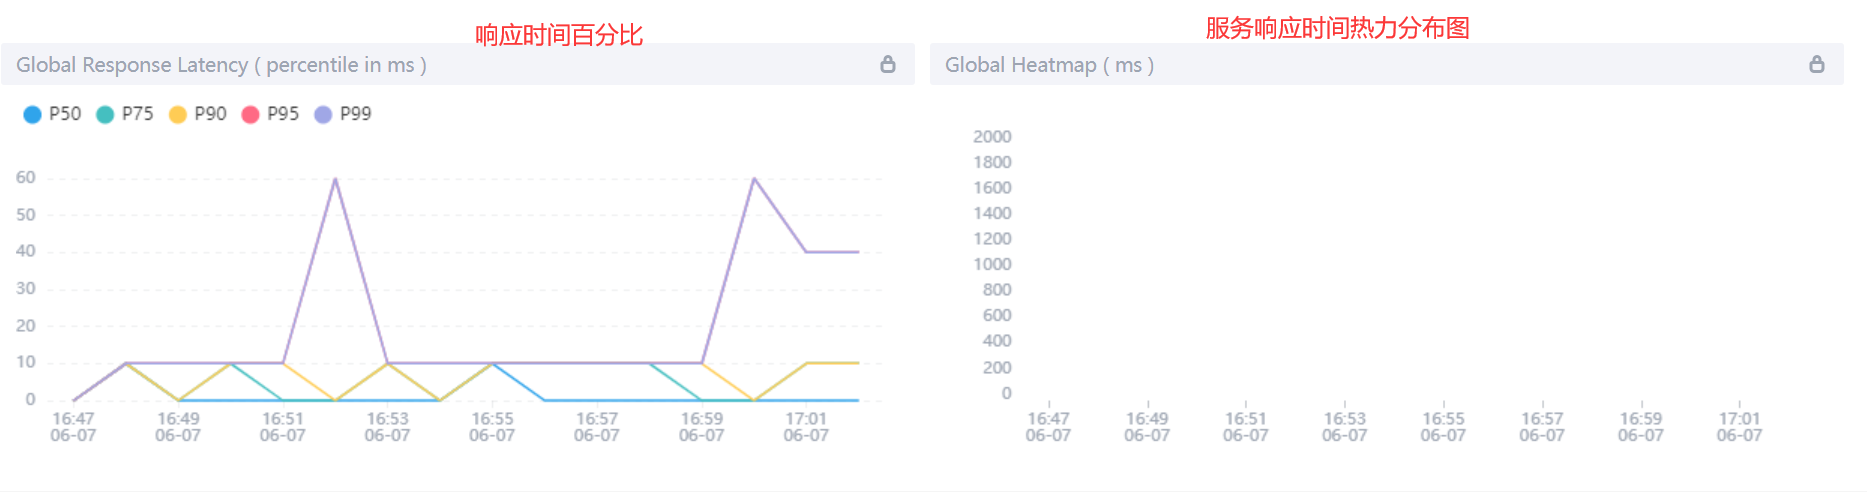The image size is (1867, 492).
Task: Click the 16:47 x-axis label on latency chart
Action: [73, 426]
